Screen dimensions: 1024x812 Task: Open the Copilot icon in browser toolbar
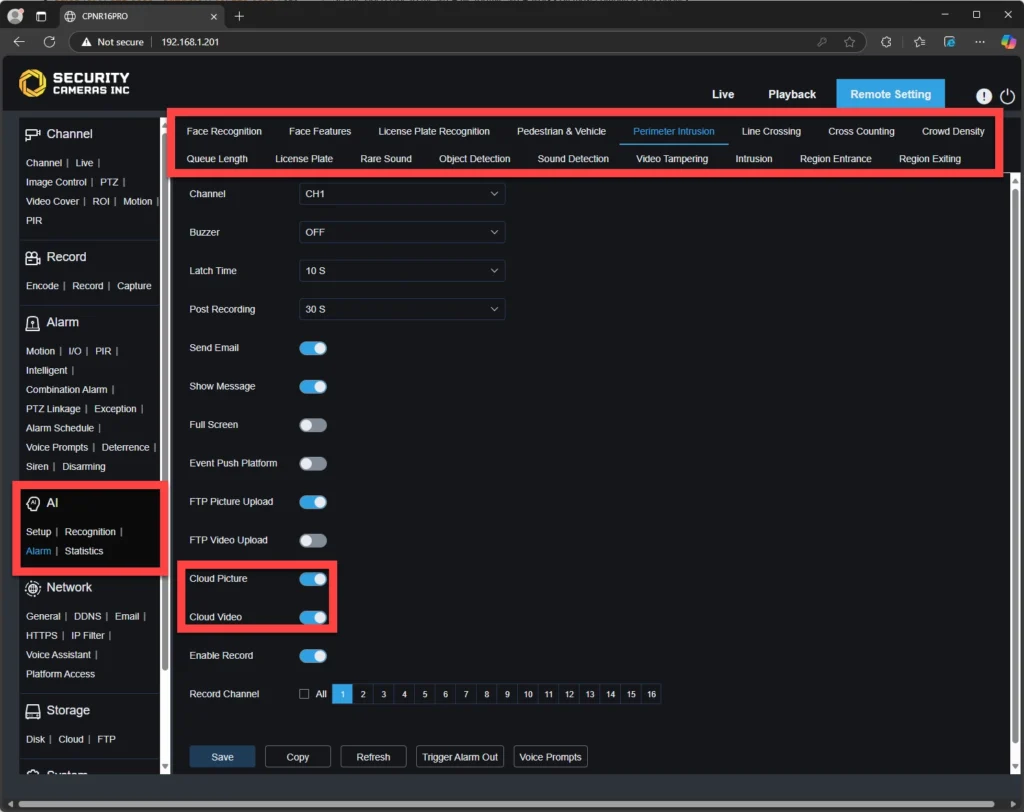tap(1008, 42)
